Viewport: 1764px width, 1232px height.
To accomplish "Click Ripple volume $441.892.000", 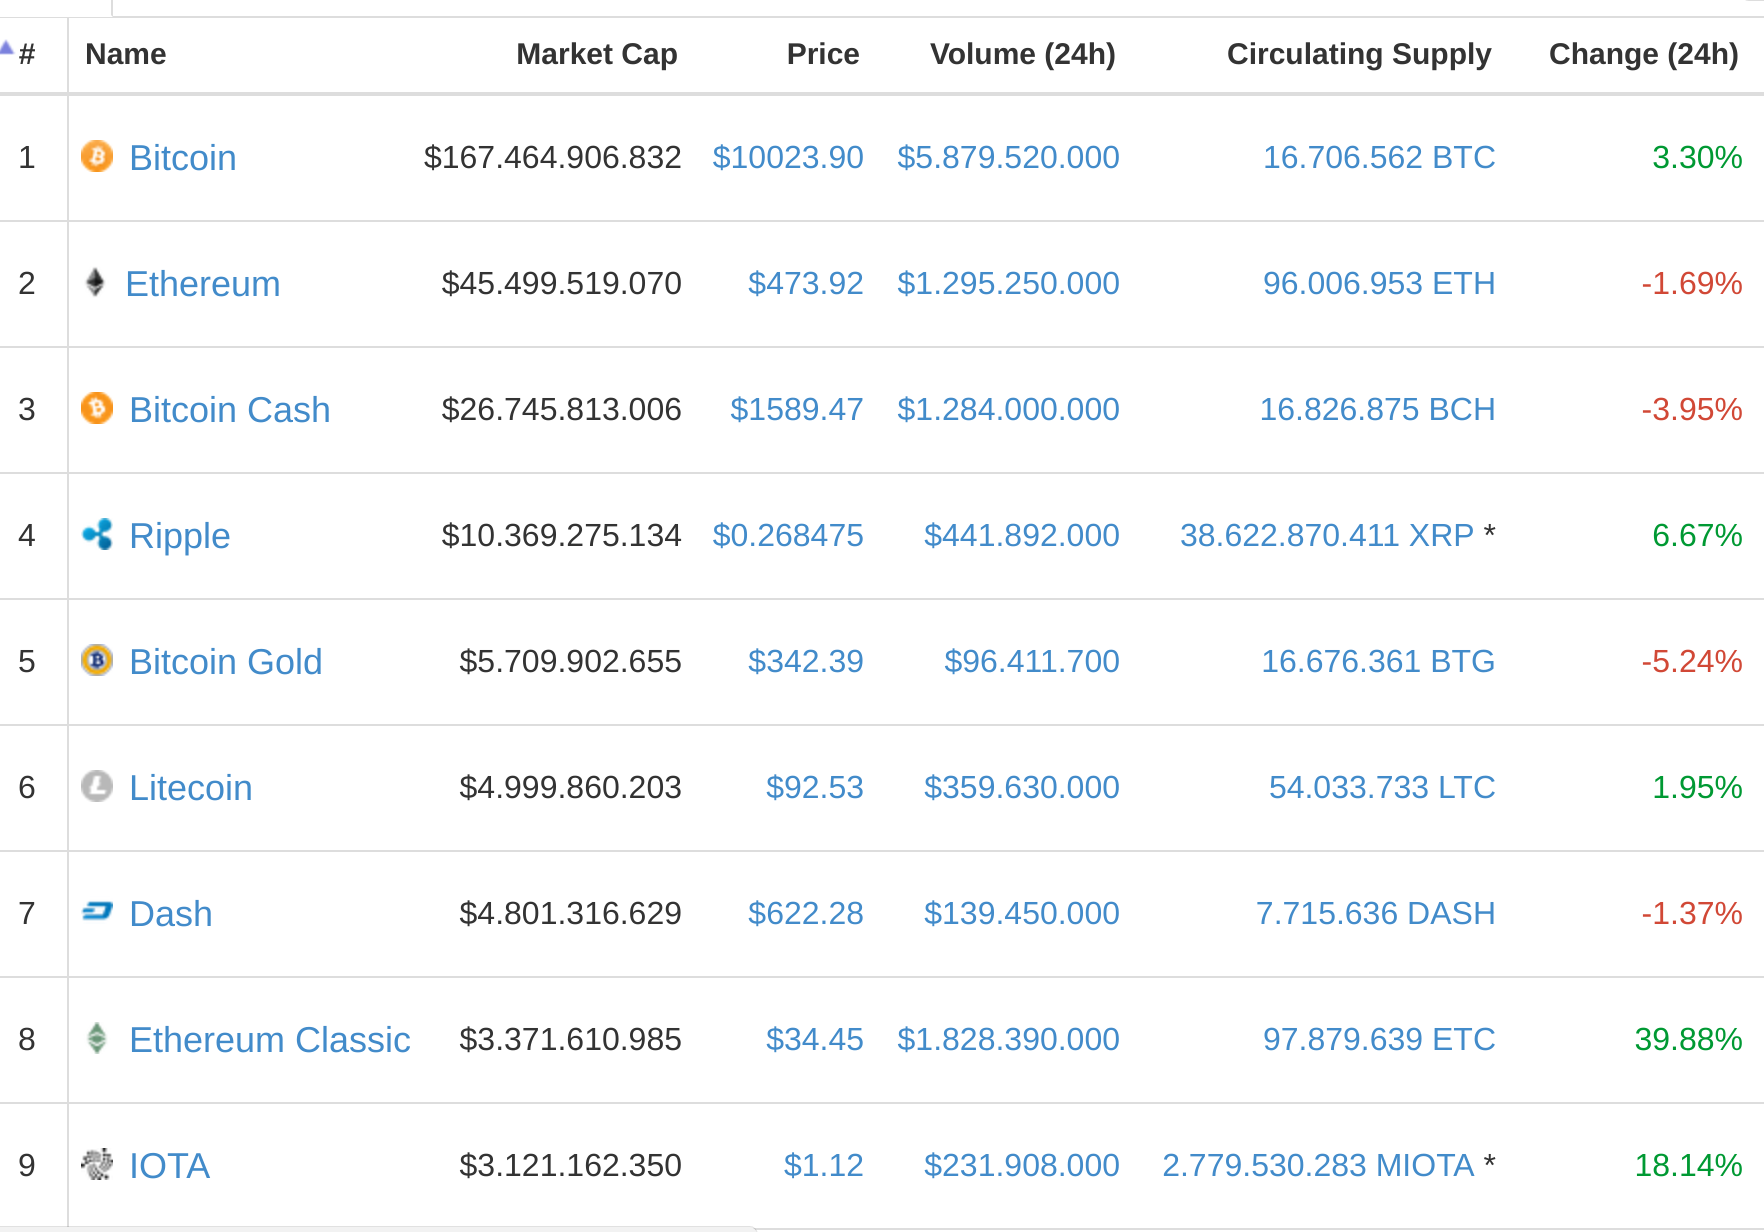I will pyautogui.click(x=1022, y=535).
